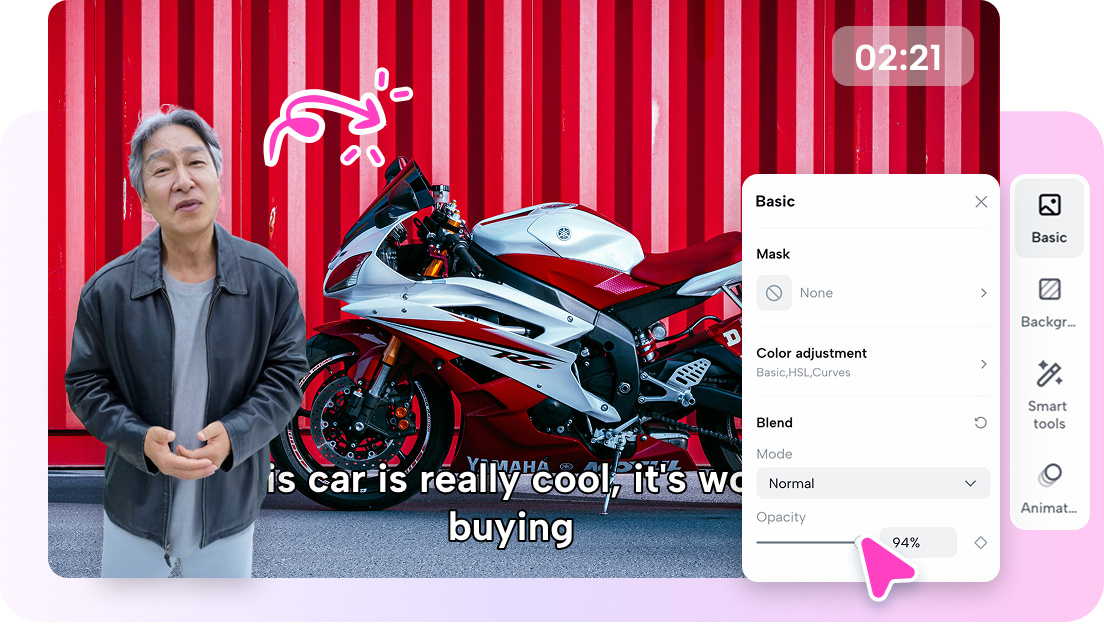Click the 'Basic,HSL,Curves' subtitle text

pos(803,373)
